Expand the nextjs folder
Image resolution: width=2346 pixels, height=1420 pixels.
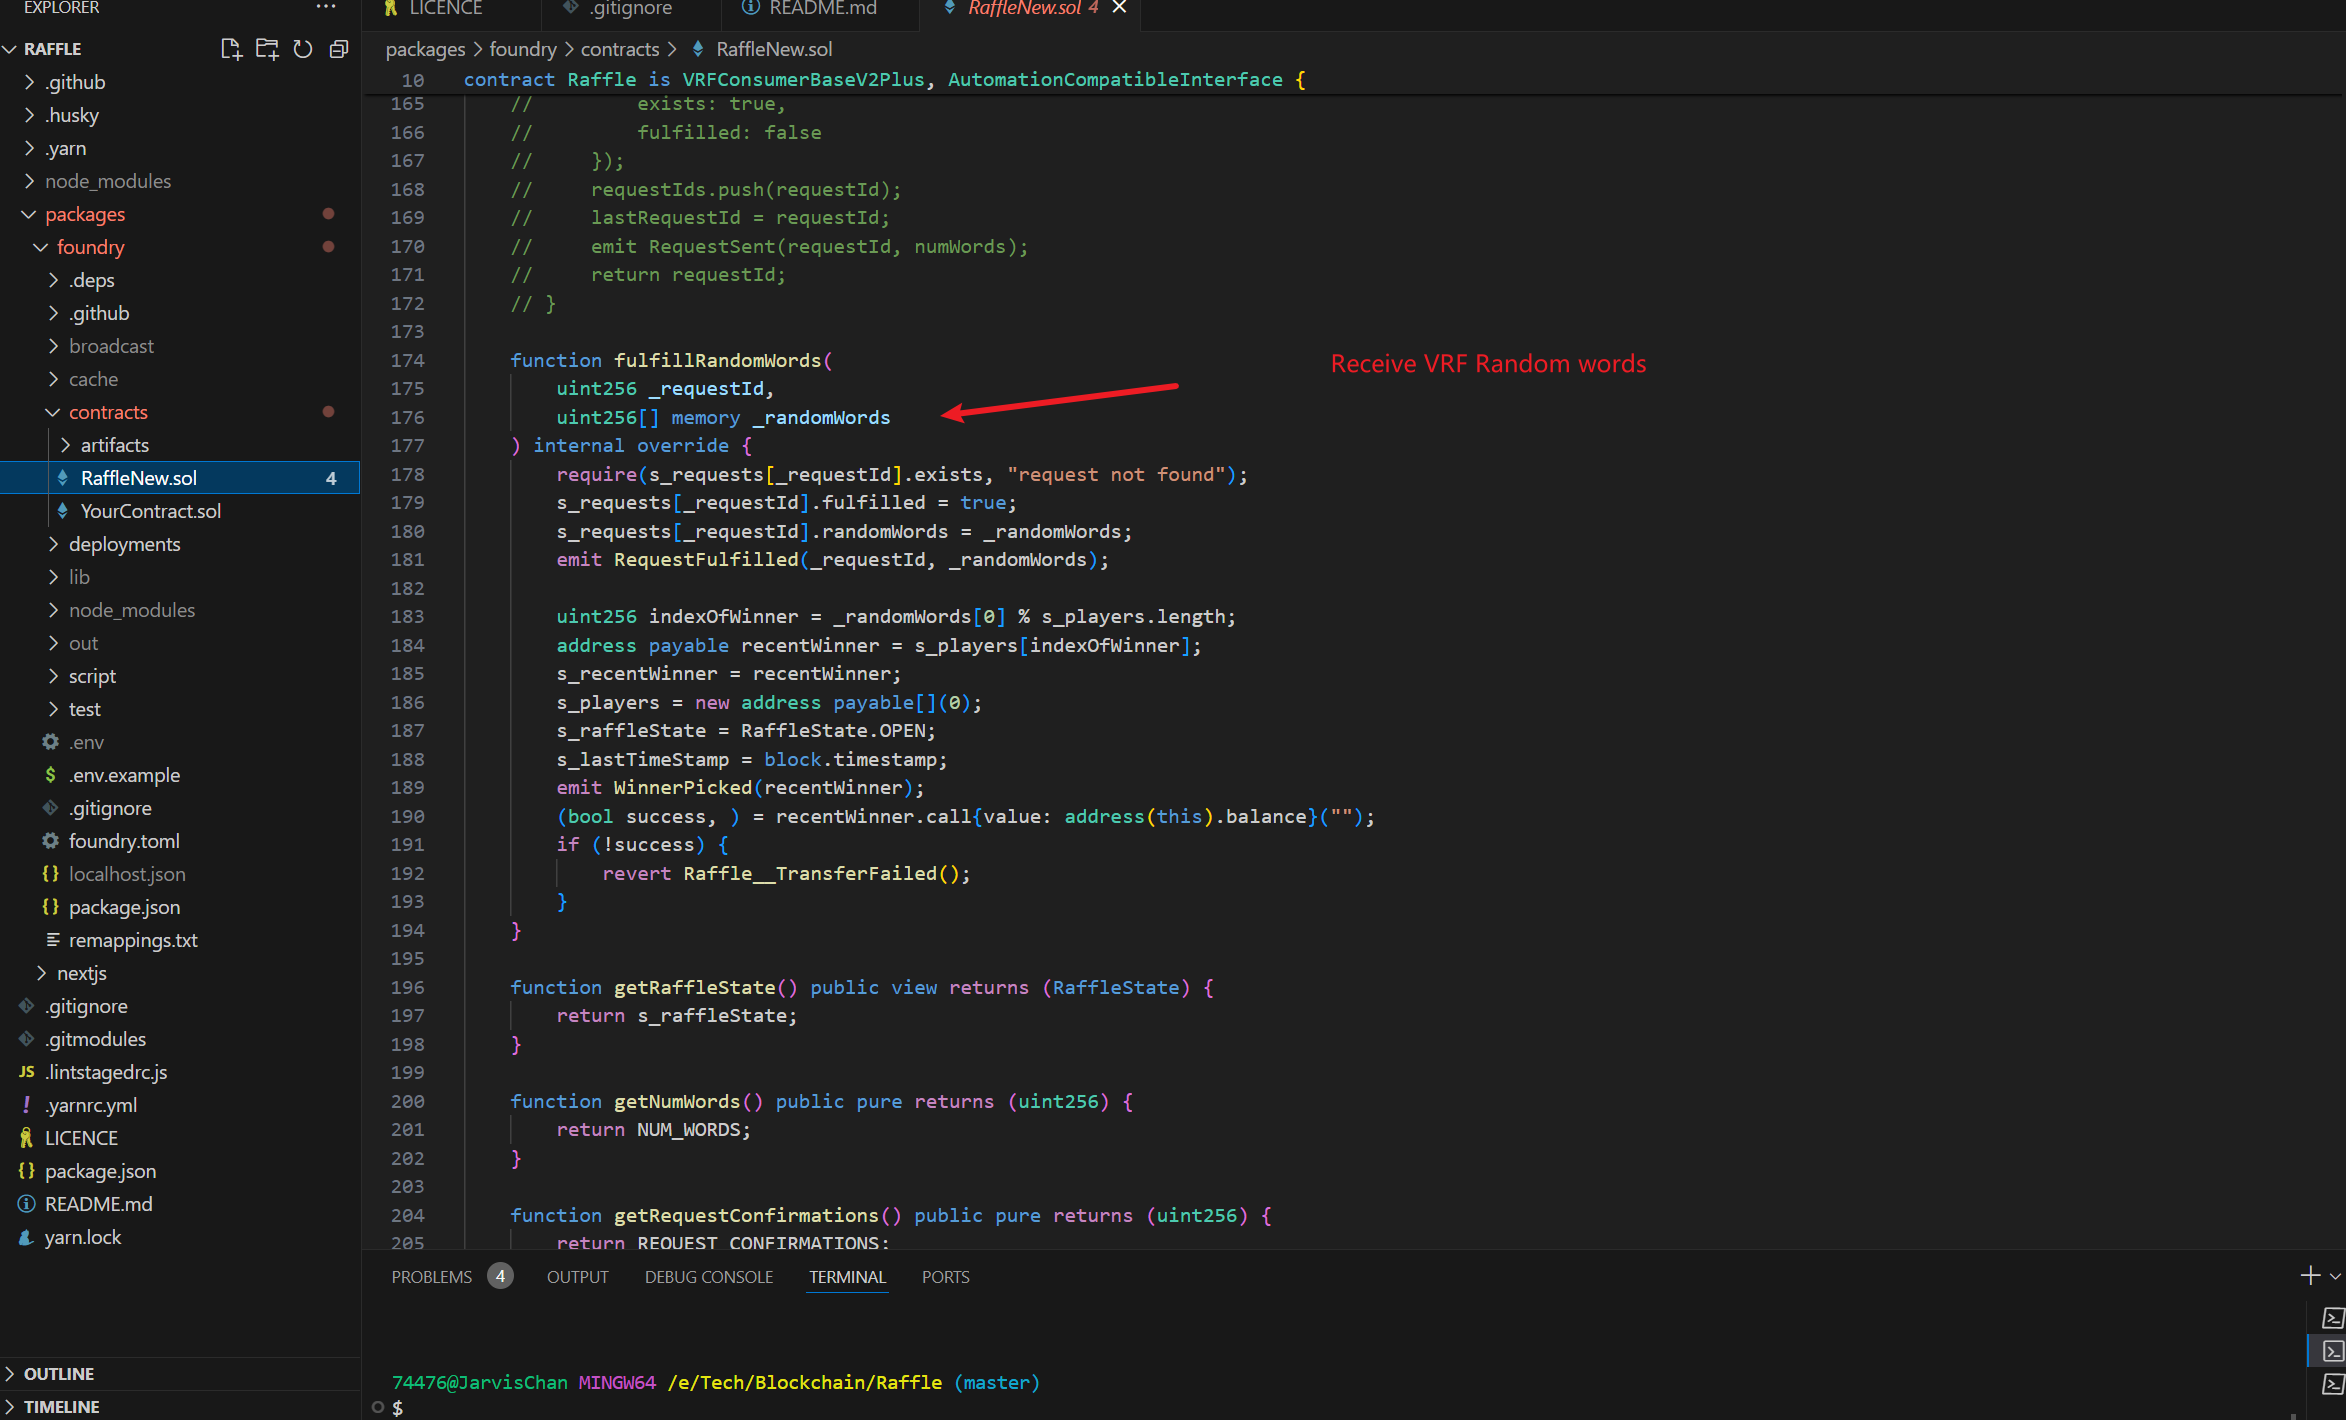click(x=180, y=973)
